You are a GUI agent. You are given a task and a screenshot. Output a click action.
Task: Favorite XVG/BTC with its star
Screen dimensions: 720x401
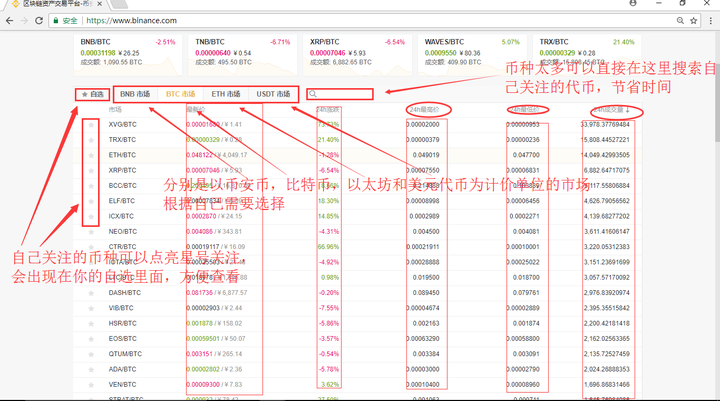coord(91,124)
